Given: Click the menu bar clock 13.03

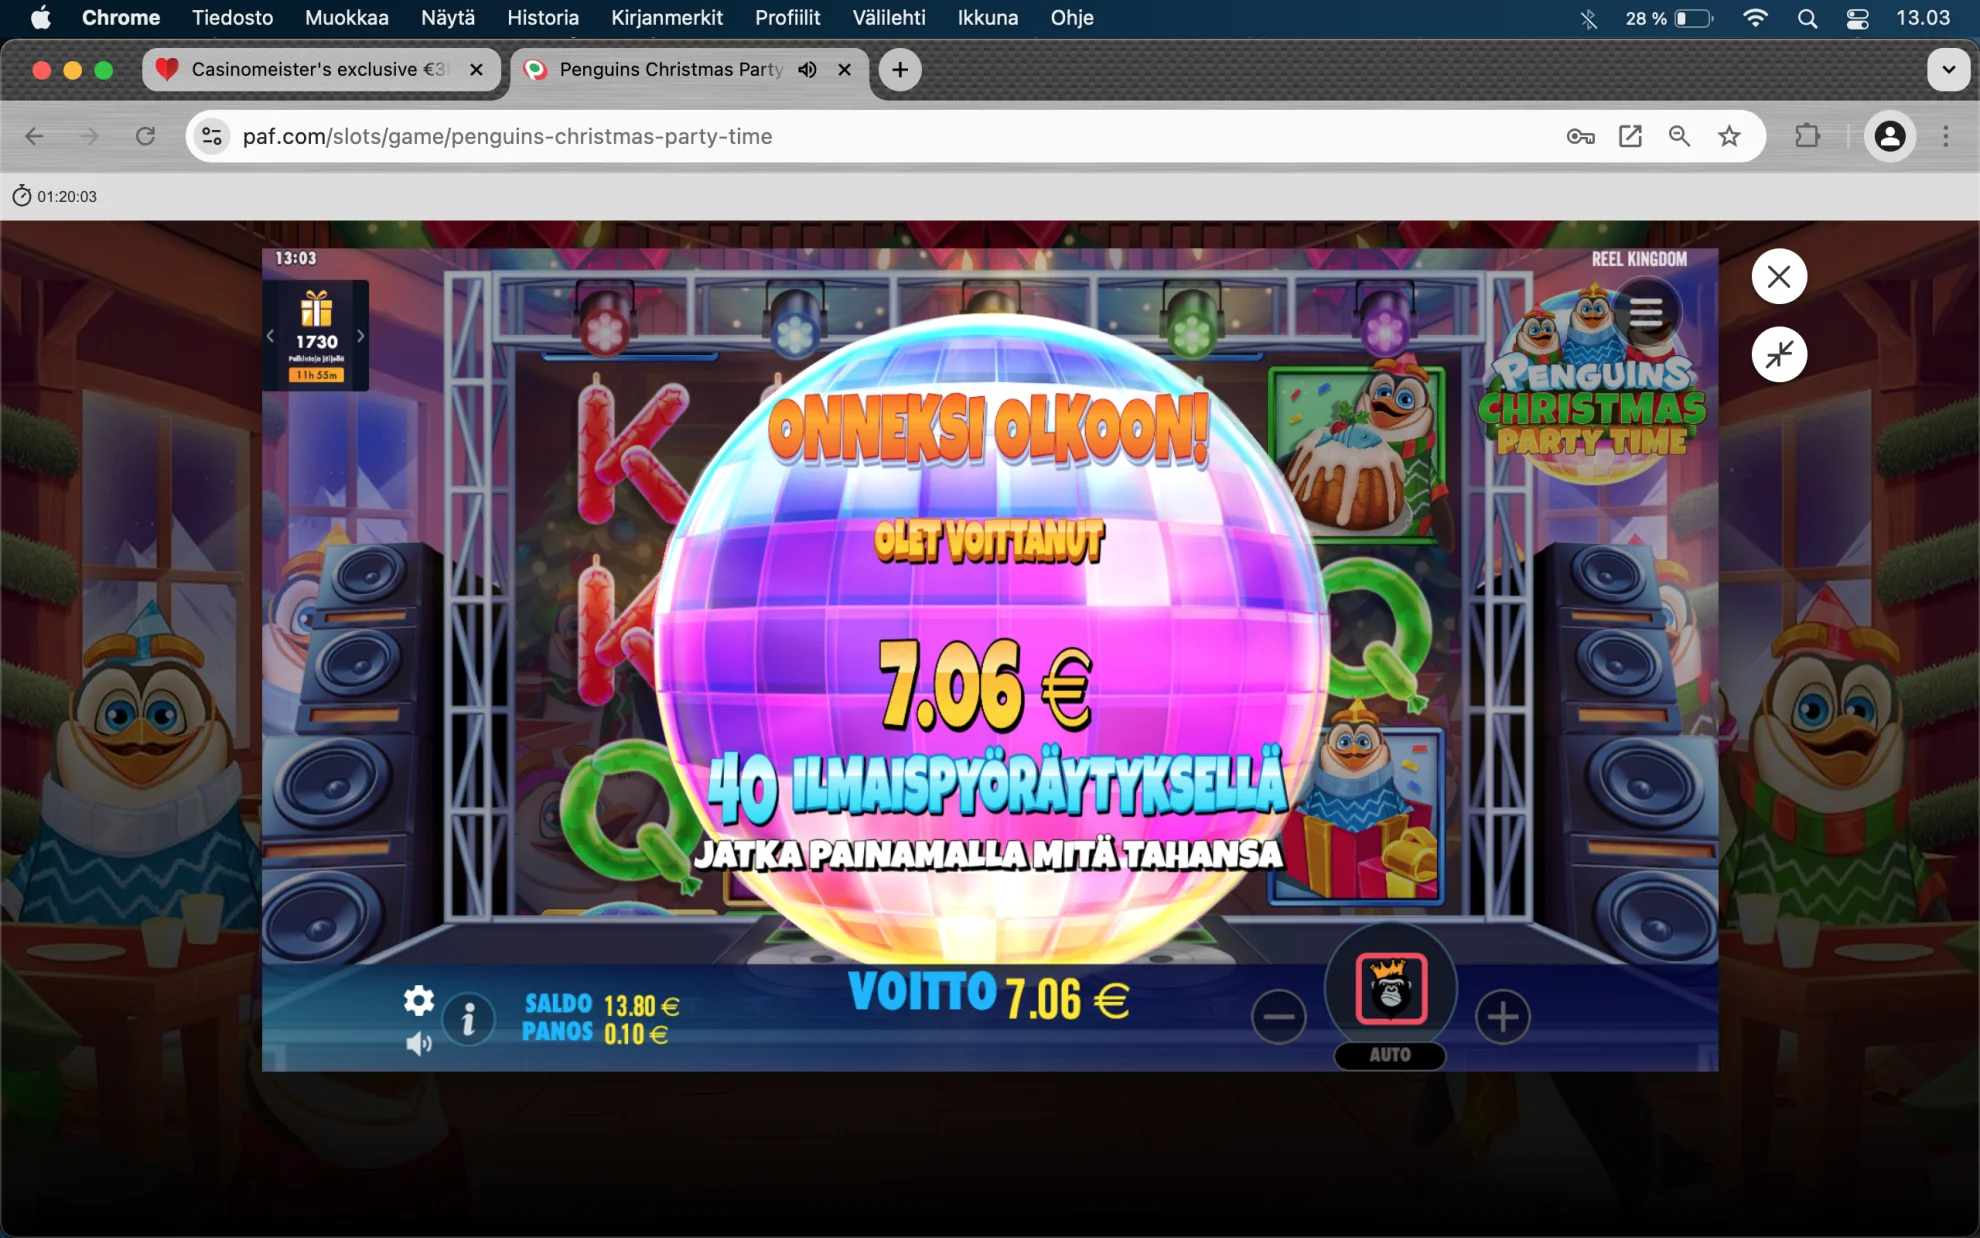Looking at the screenshot, I should coord(1922,18).
